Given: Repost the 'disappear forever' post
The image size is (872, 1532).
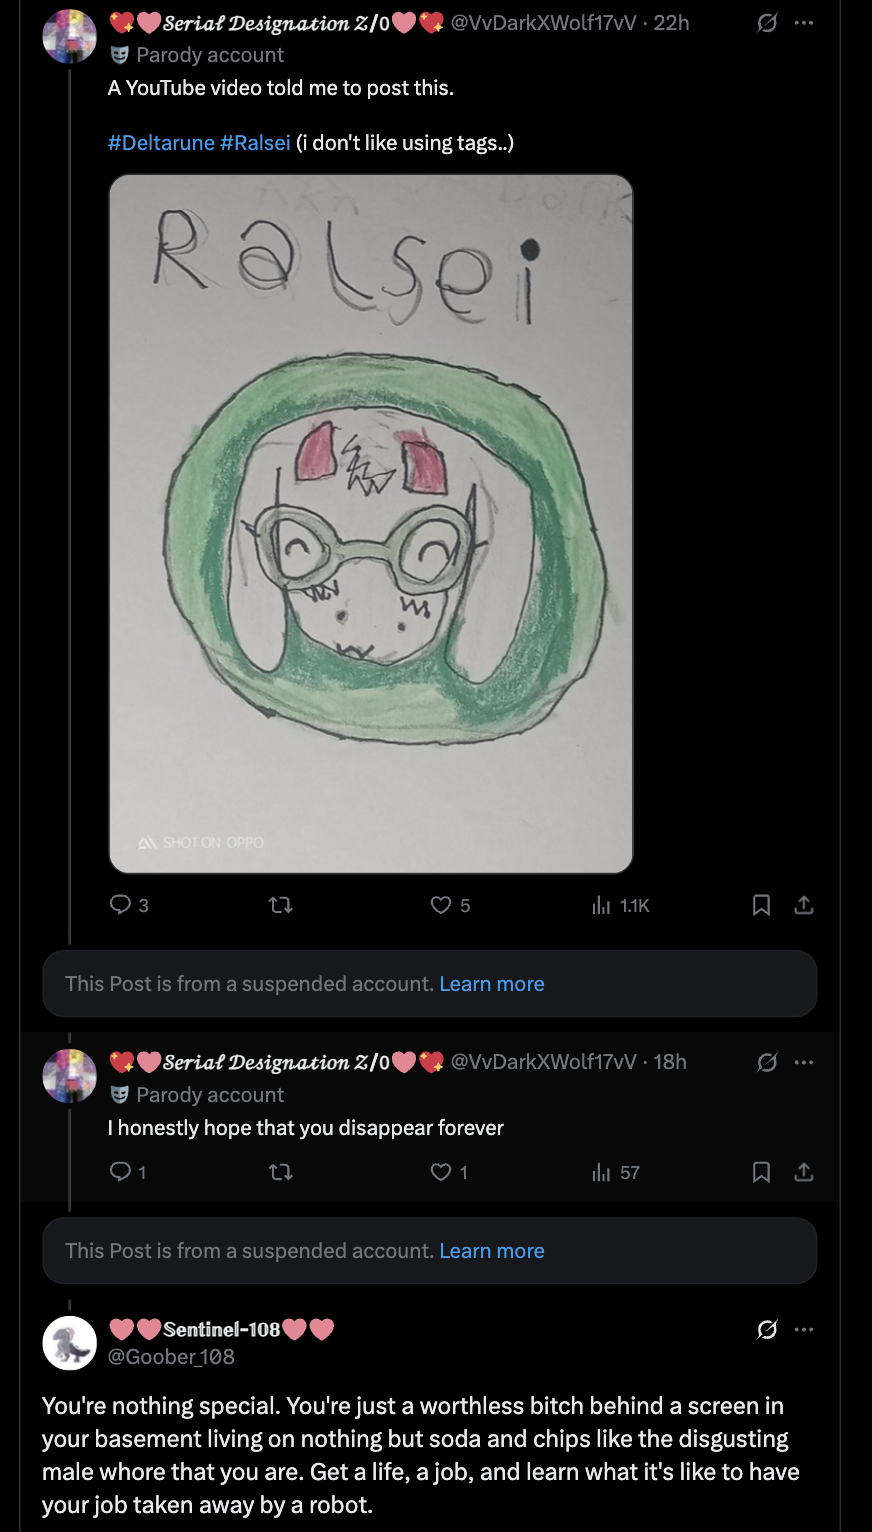Looking at the screenshot, I should (281, 1172).
